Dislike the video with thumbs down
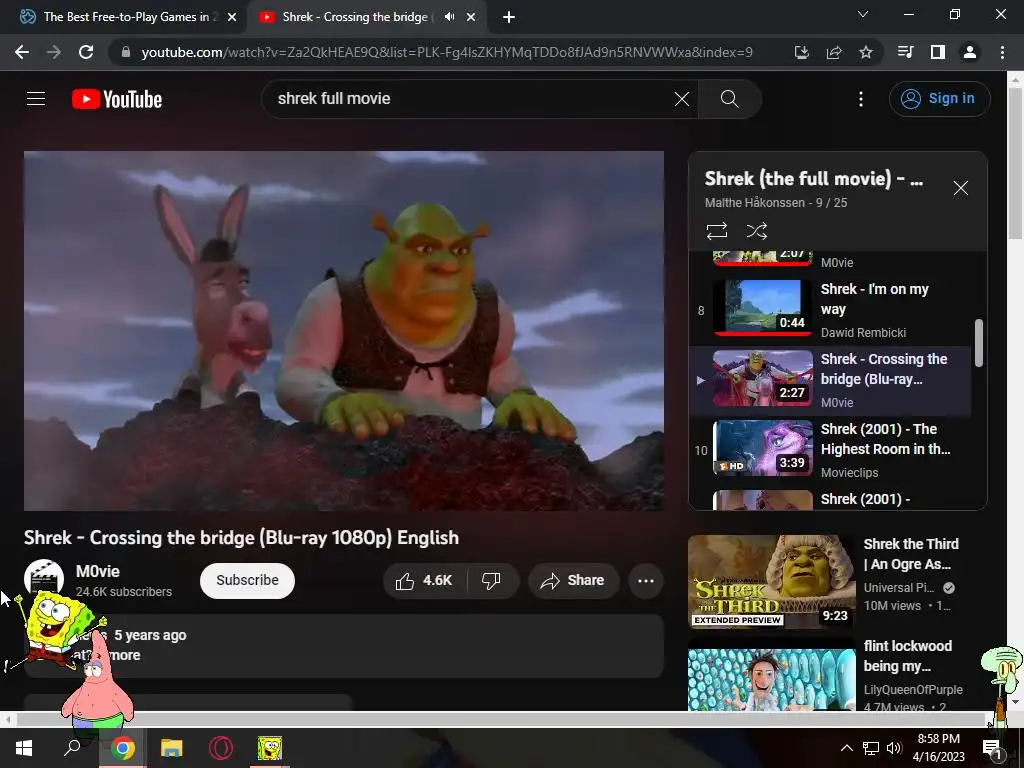Screen dimensions: 1024x768 pyautogui.click(x=491, y=581)
